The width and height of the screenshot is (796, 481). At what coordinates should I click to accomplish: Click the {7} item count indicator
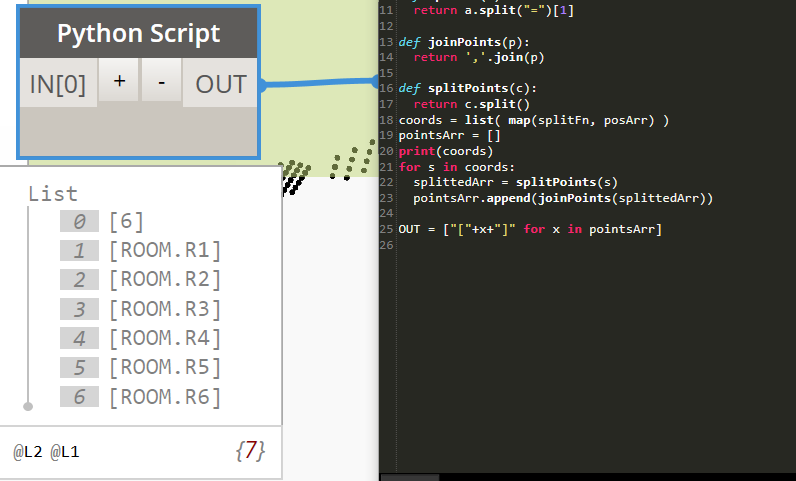(x=250, y=451)
